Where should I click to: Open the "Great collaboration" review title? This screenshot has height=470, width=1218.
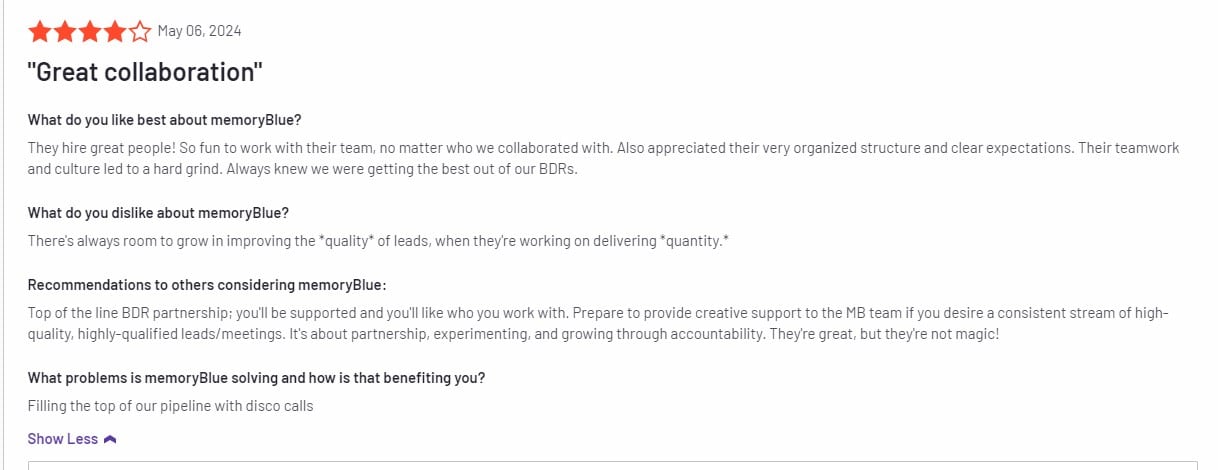[145, 72]
